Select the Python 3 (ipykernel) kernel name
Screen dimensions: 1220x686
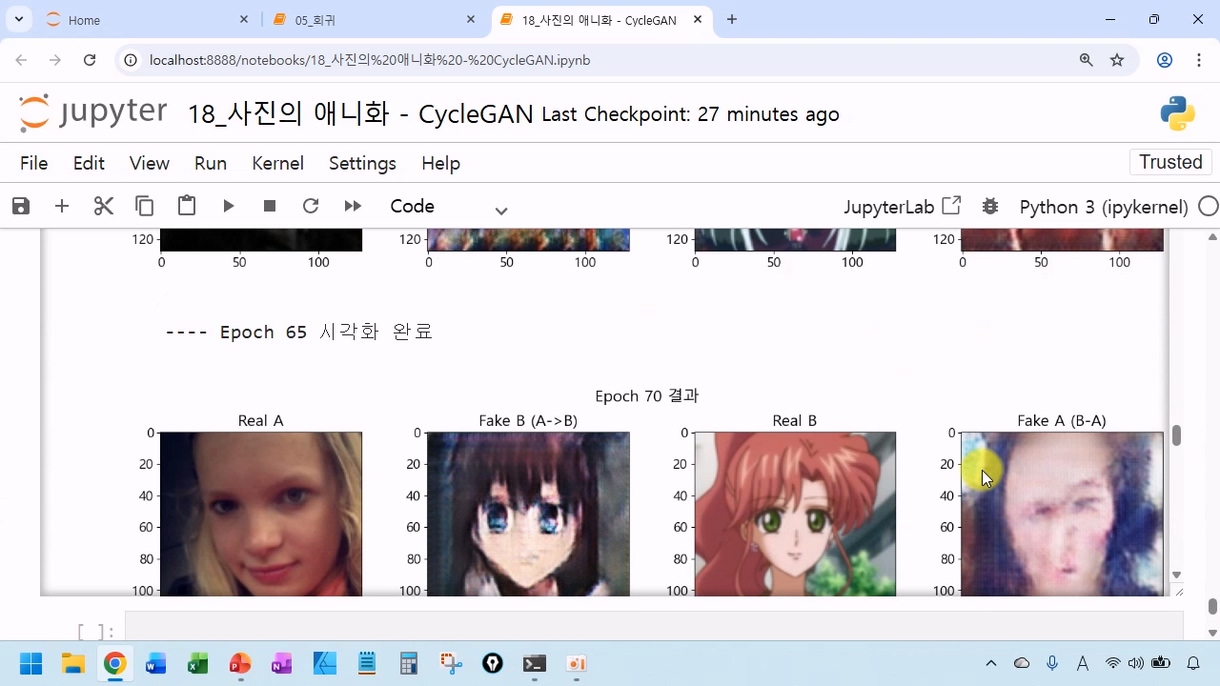(1103, 207)
